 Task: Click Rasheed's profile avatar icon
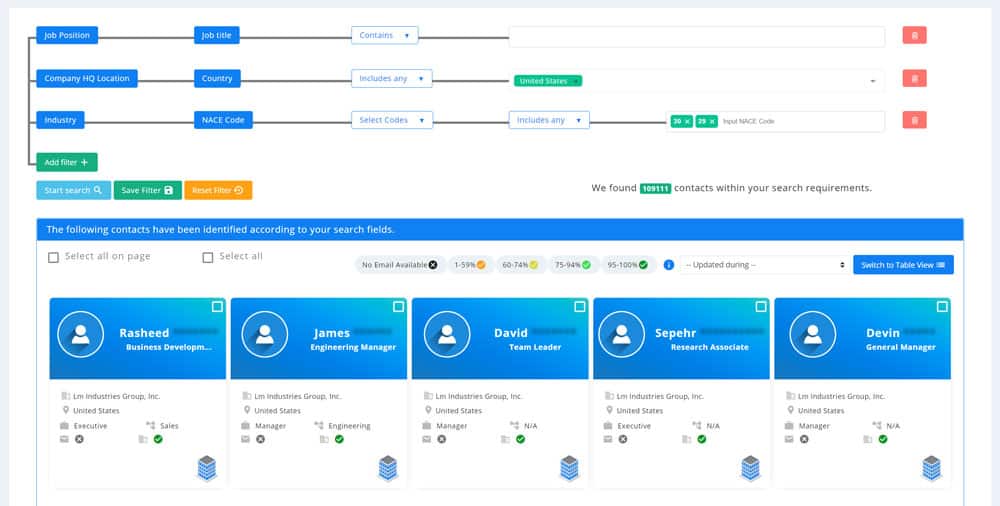coord(81,336)
